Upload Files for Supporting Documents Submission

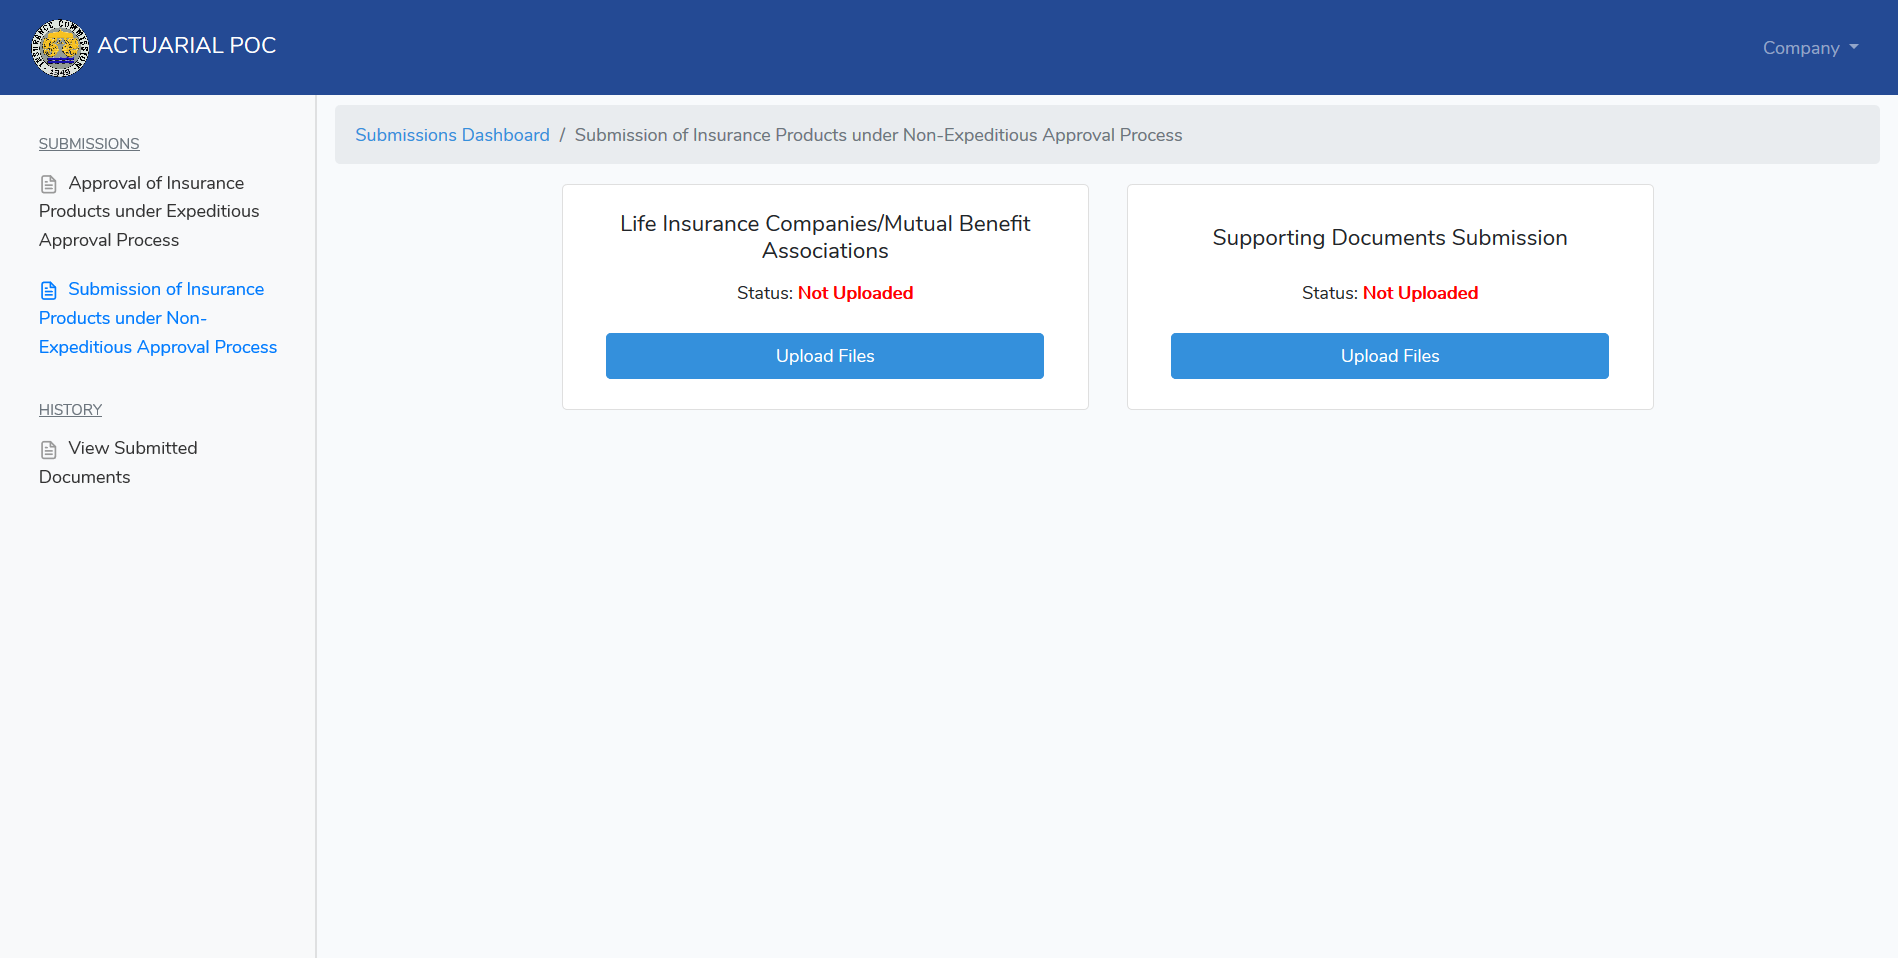1390,356
